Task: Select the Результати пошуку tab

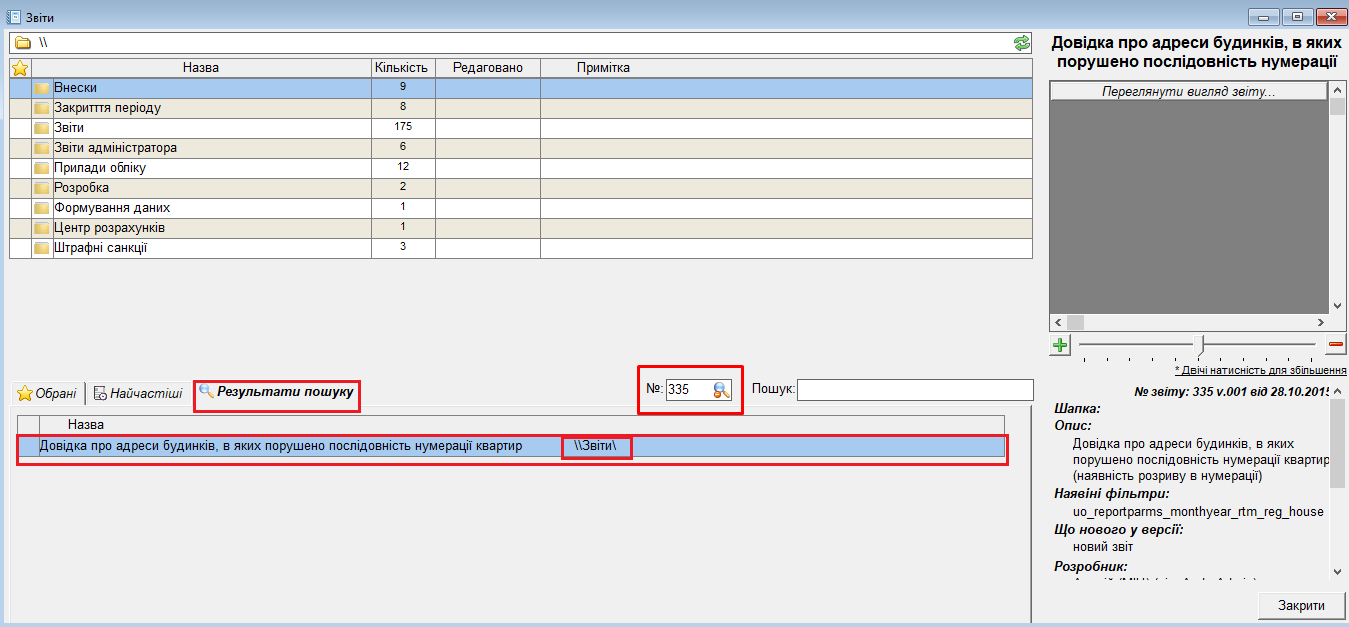Action: [x=277, y=393]
